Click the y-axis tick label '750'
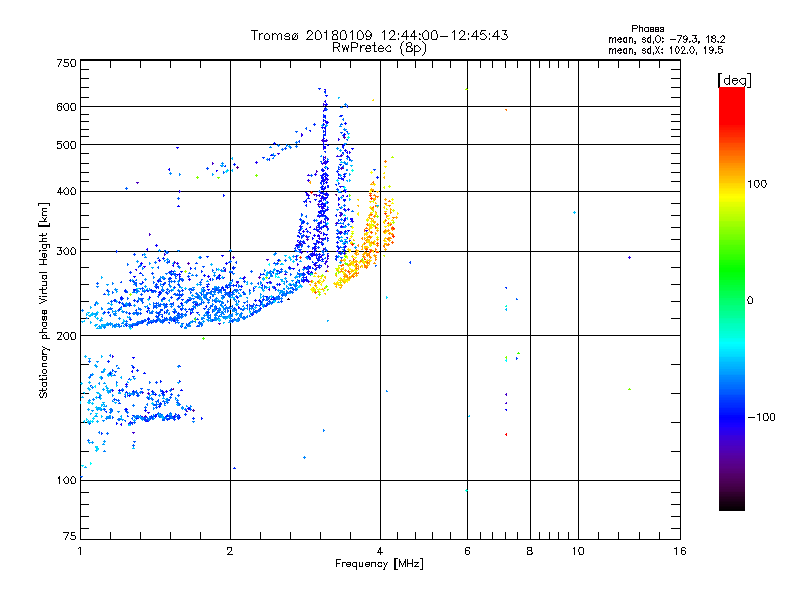 click(66, 63)
